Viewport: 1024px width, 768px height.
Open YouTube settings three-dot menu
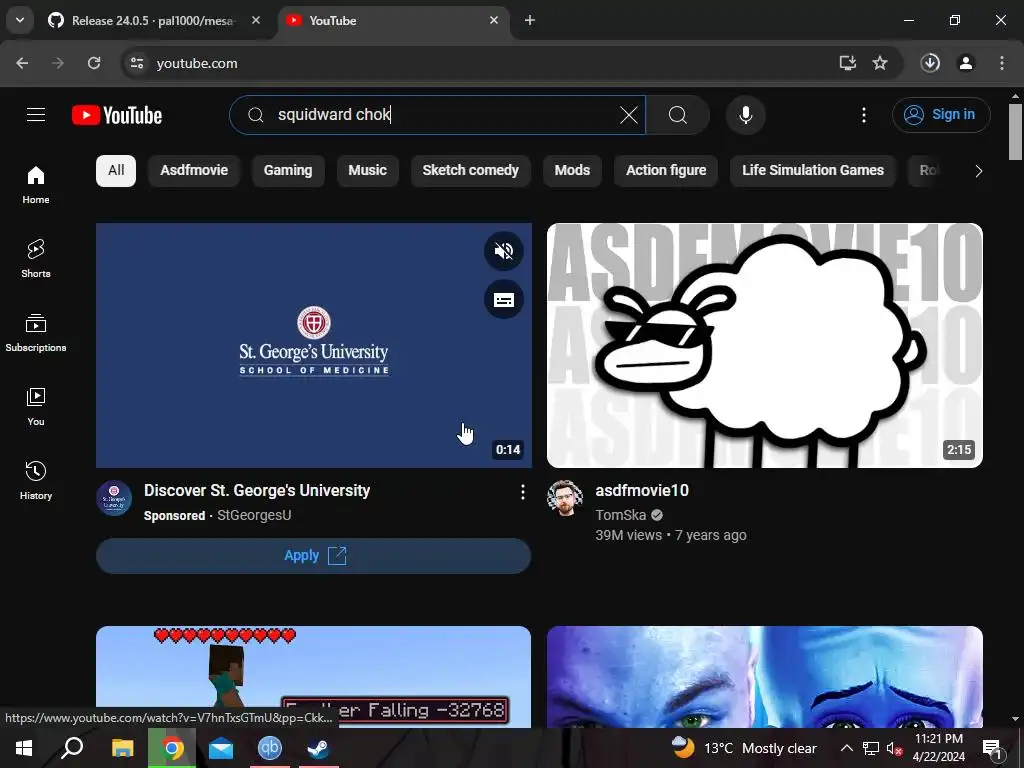(x=864, y=115)
